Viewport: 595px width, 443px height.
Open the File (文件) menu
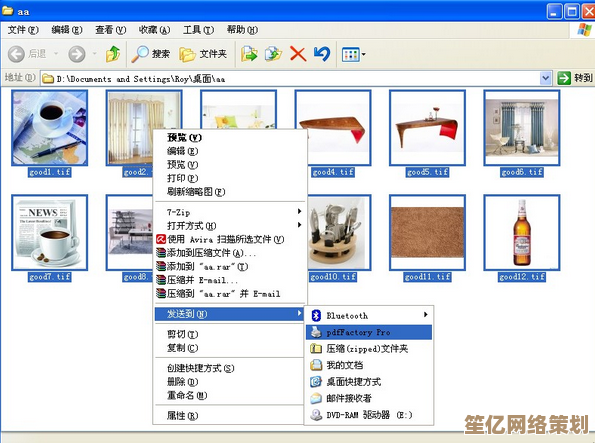click(x=23, y=30)
